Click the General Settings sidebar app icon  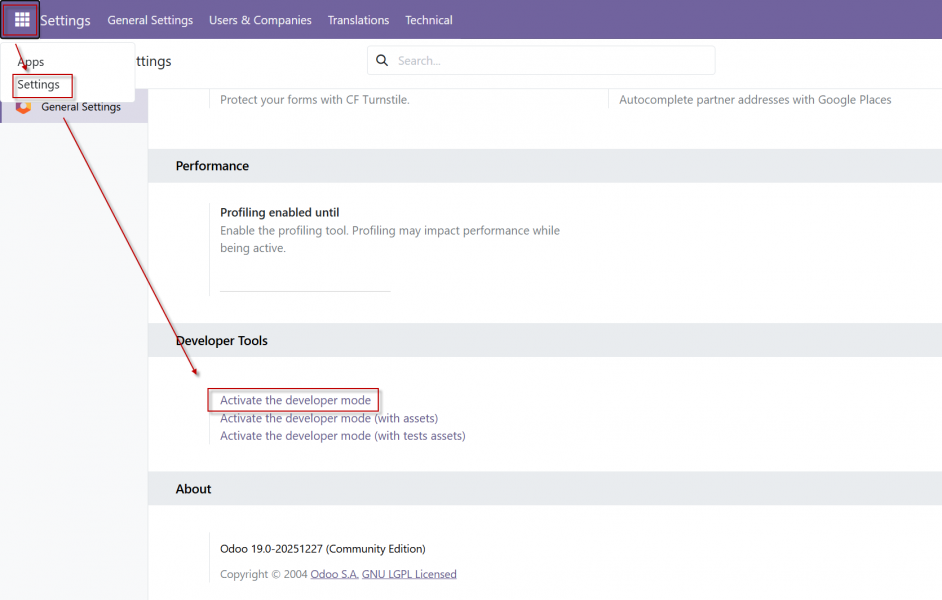coord(23,107)
